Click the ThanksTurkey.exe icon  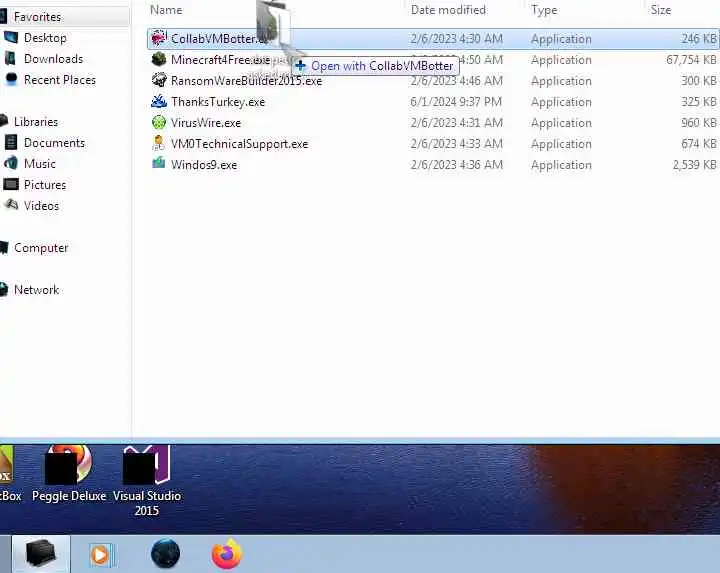tap(159, 101)
